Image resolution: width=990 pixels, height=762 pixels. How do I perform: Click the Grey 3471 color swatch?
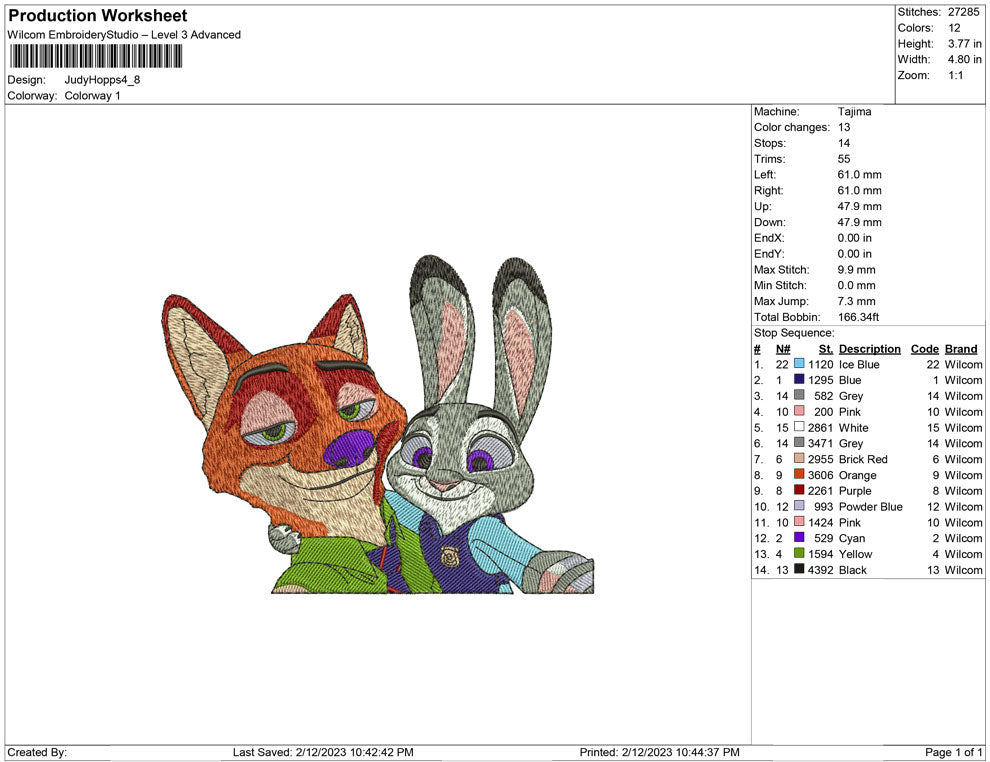point(799,443)
